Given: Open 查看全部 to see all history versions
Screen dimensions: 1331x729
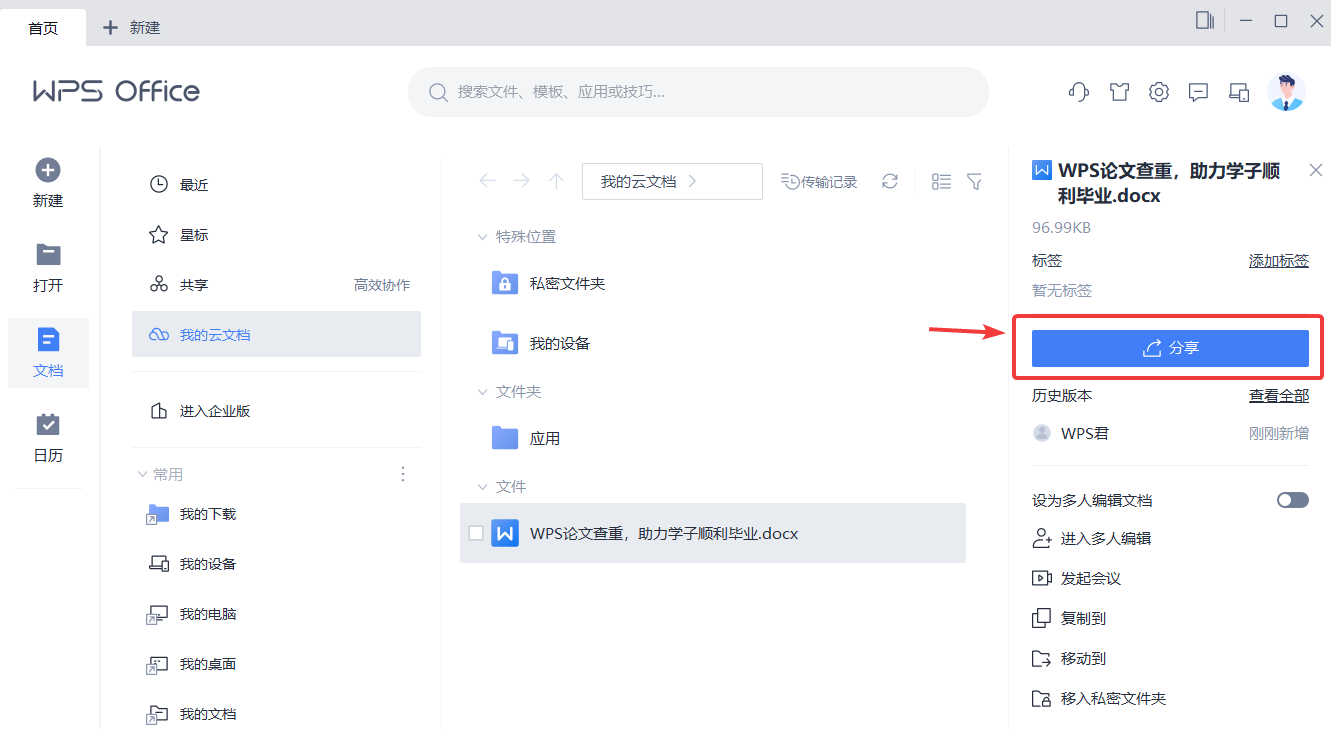Looking at the screenshot, I should click(1278, 394).
